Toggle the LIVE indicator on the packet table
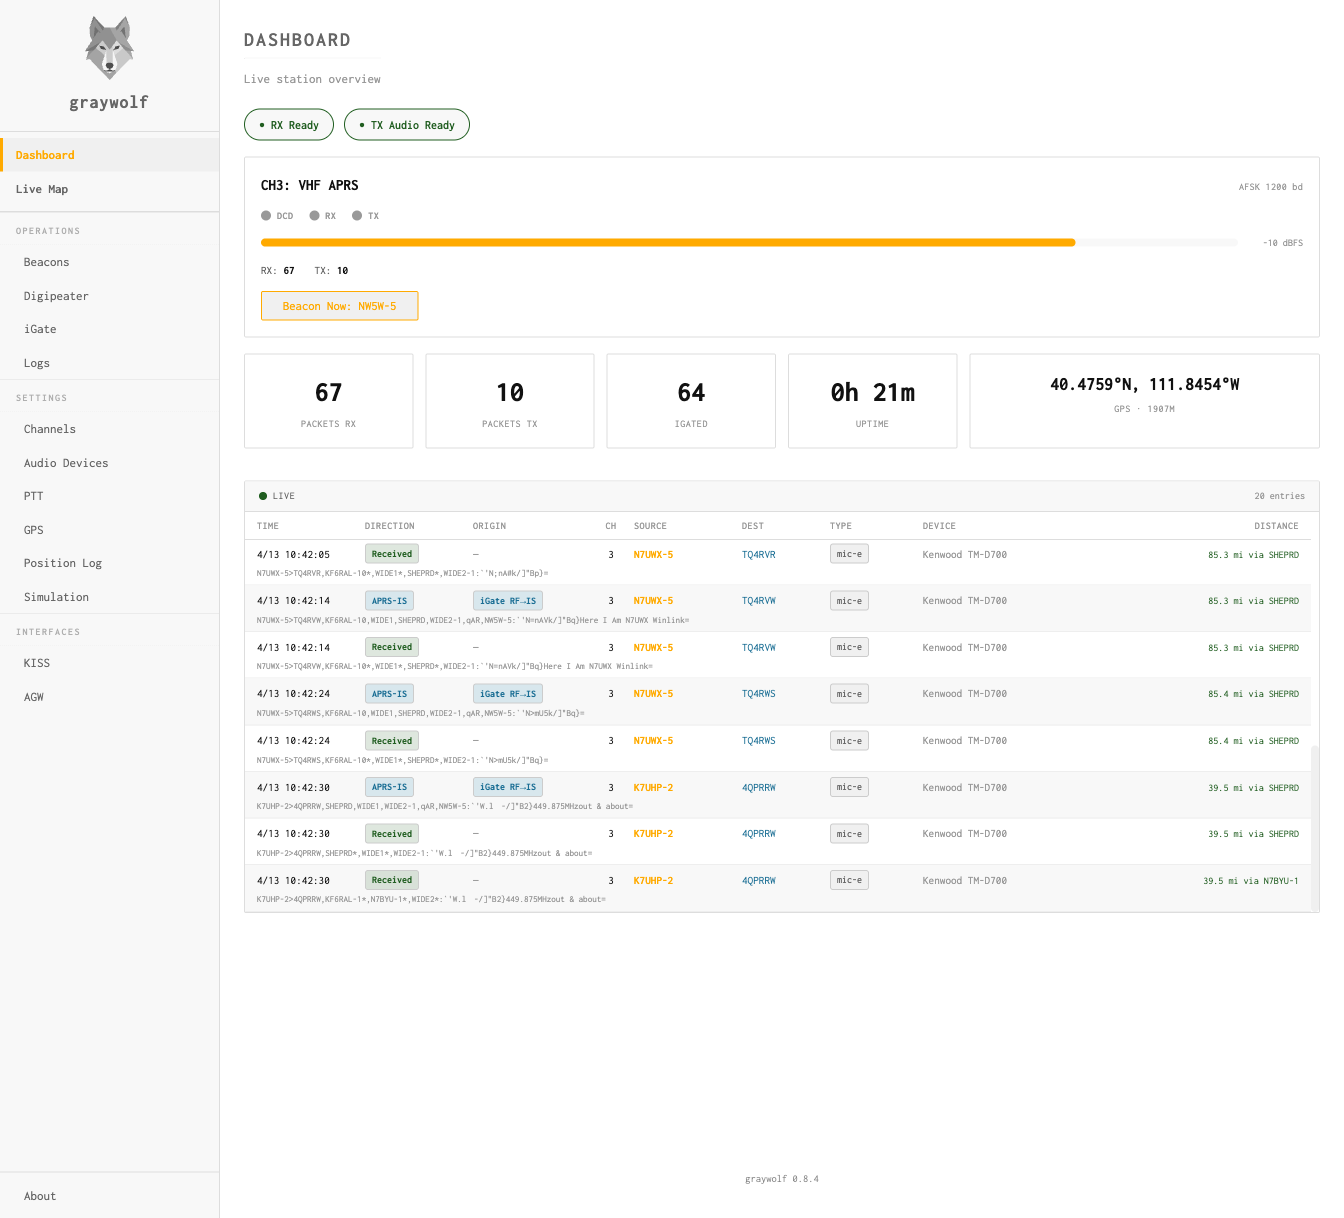Screen dimensions: 1344x1218 point(277,495)
